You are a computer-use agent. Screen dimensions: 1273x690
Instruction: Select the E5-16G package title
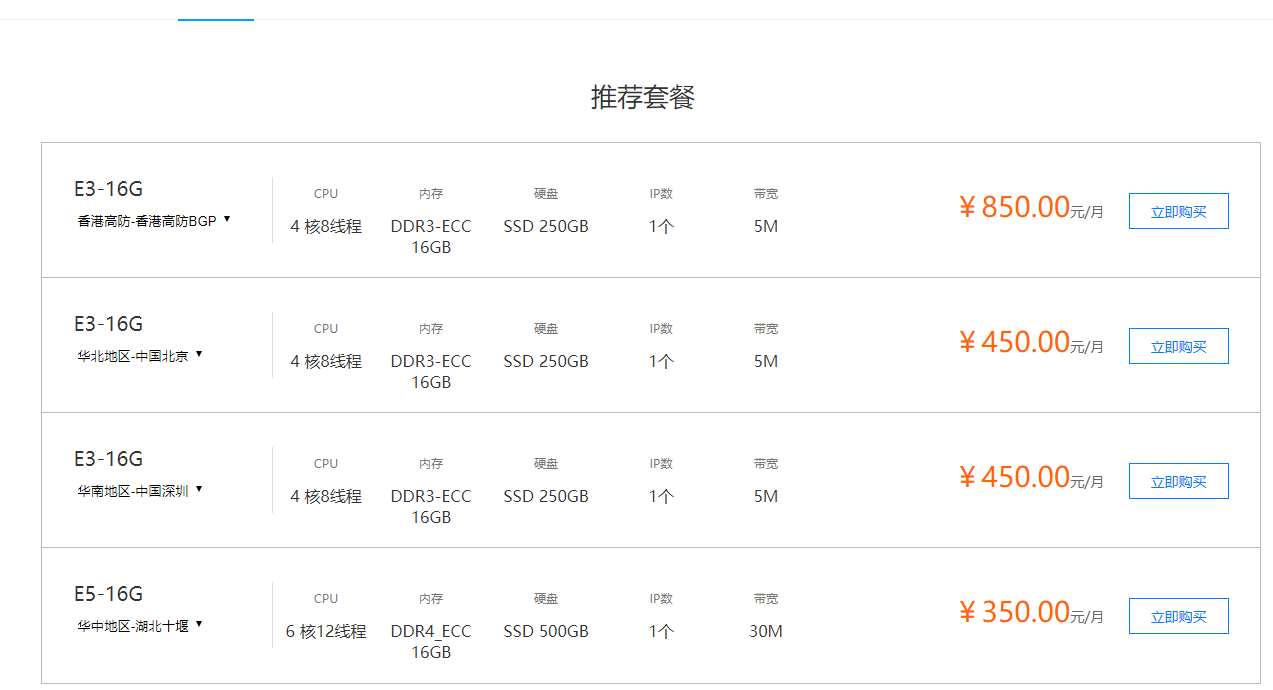108,594
